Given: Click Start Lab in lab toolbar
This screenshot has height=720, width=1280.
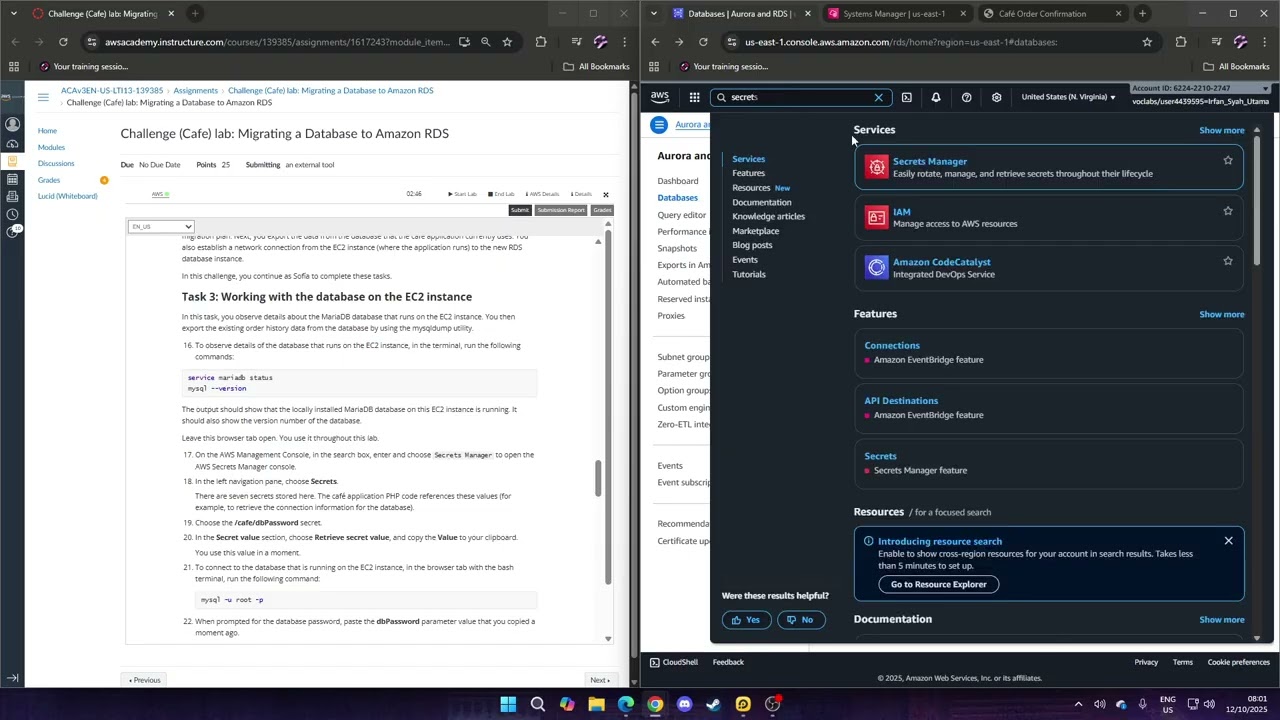Looking at the screenshot, I should (x=462, y=194).
